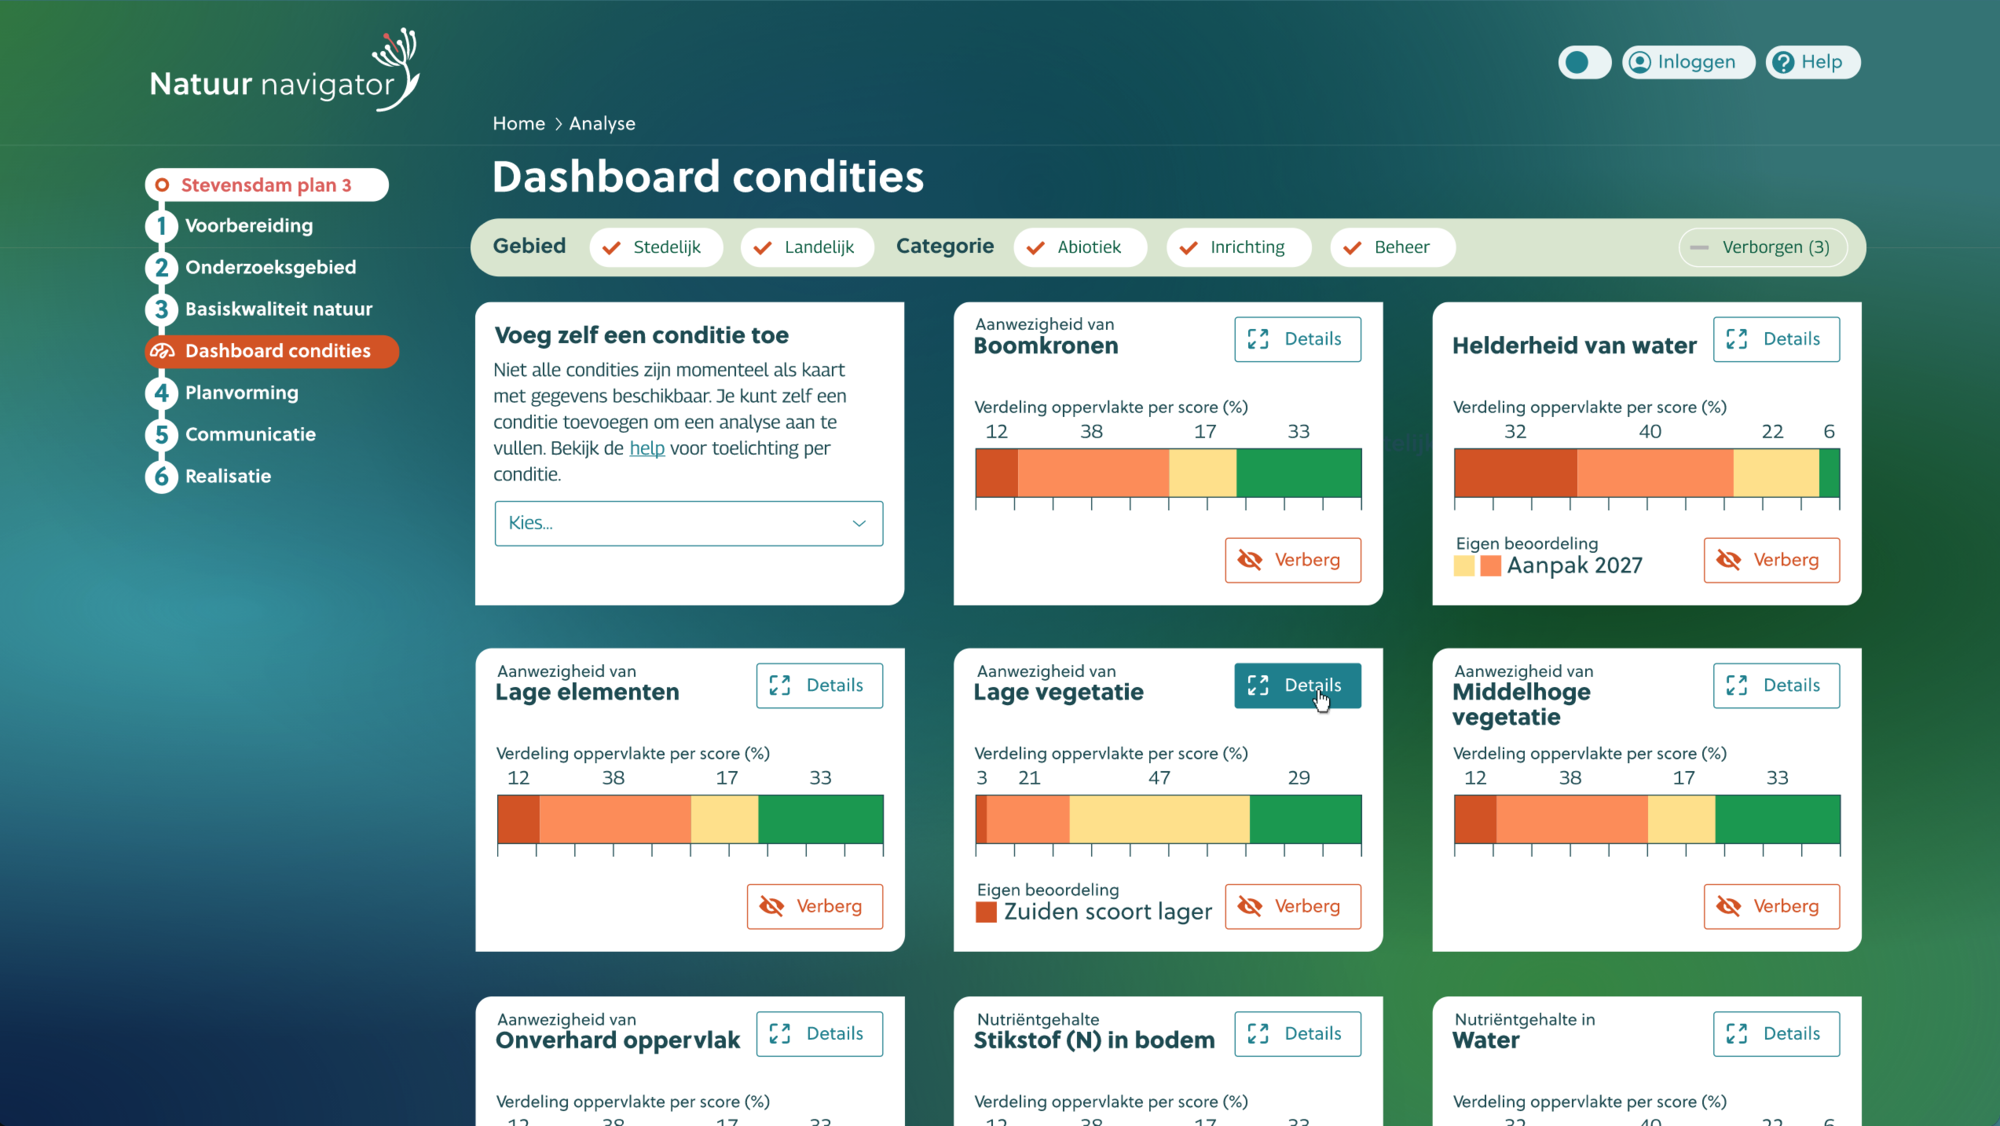Click the expand icon in Boomkronen Details button
The image size is (2000, 1126).
click(x=1258, y=339)
